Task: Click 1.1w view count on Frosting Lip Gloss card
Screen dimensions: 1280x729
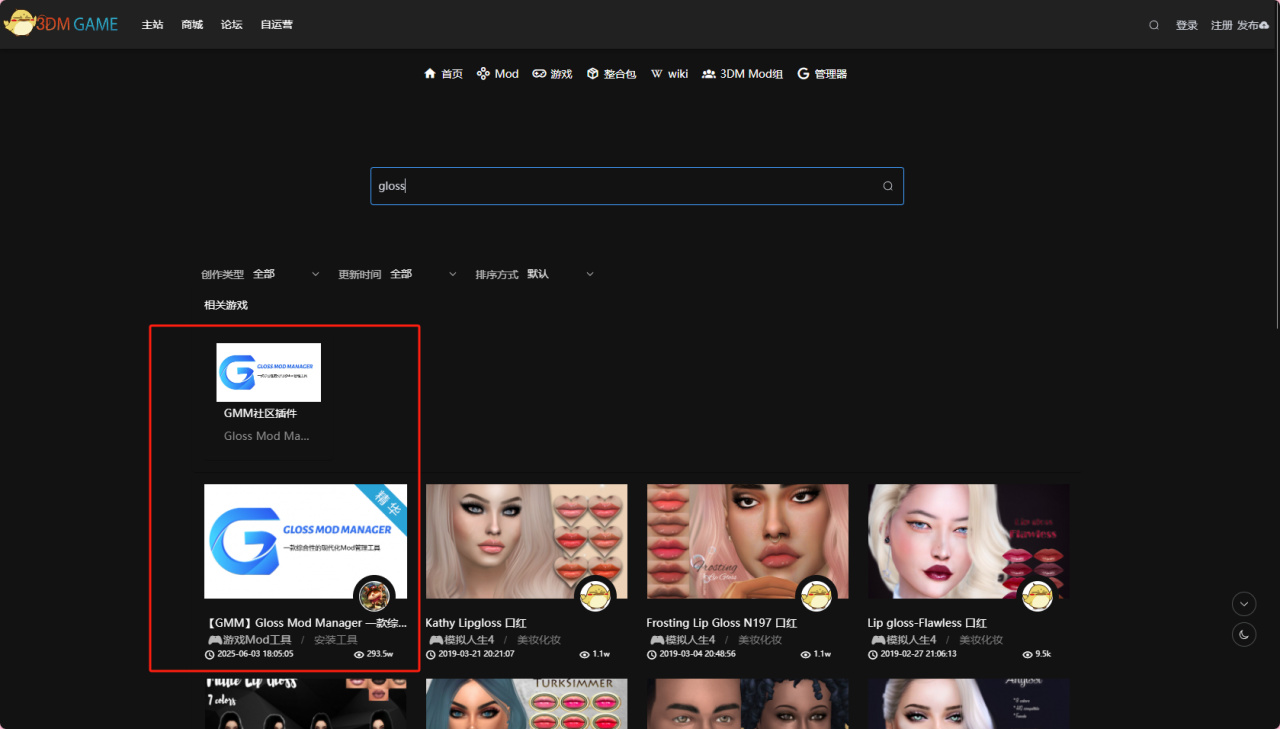Action: pos(815,654)
